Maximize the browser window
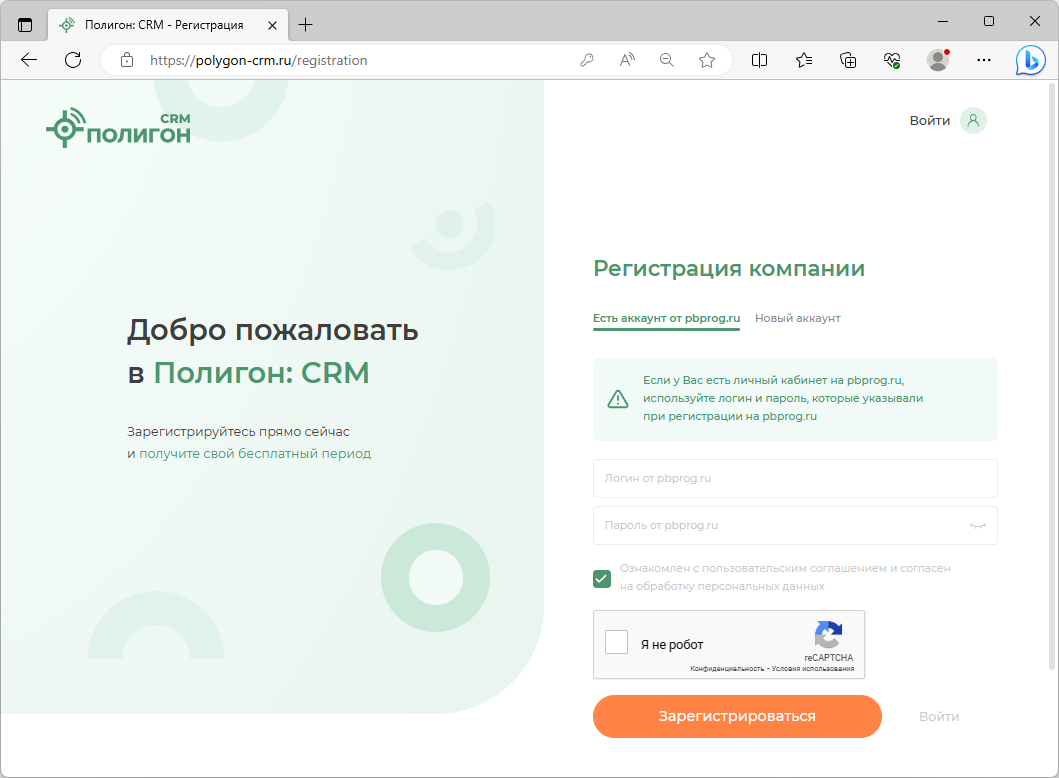The height and width of the screenshot is (778, 1059). click(989, 22)
